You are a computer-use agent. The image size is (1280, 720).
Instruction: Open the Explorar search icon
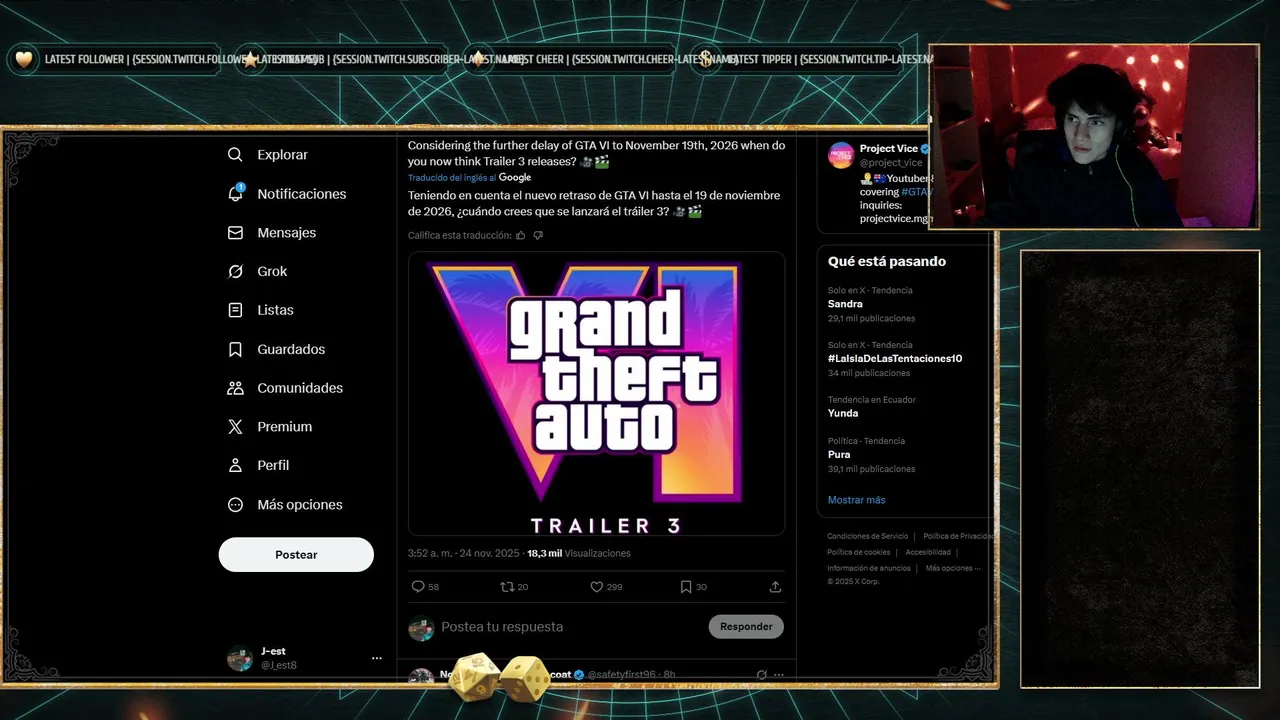pyautogui.click(x=235, y=155)
